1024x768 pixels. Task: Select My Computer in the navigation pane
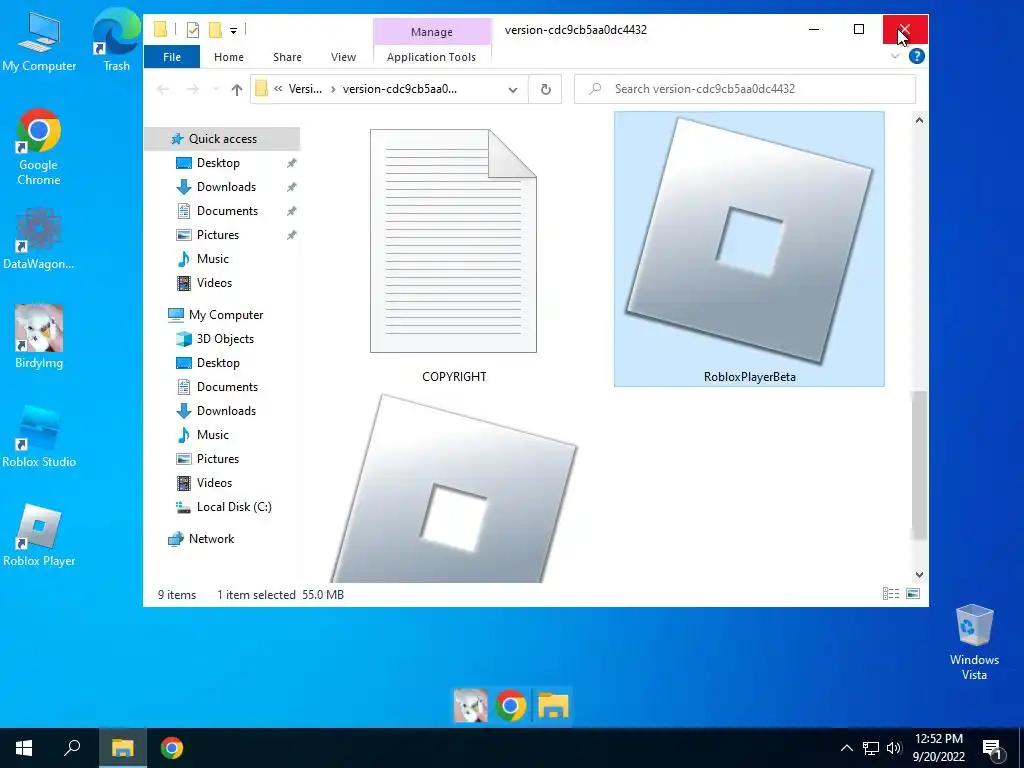(225, 315)
